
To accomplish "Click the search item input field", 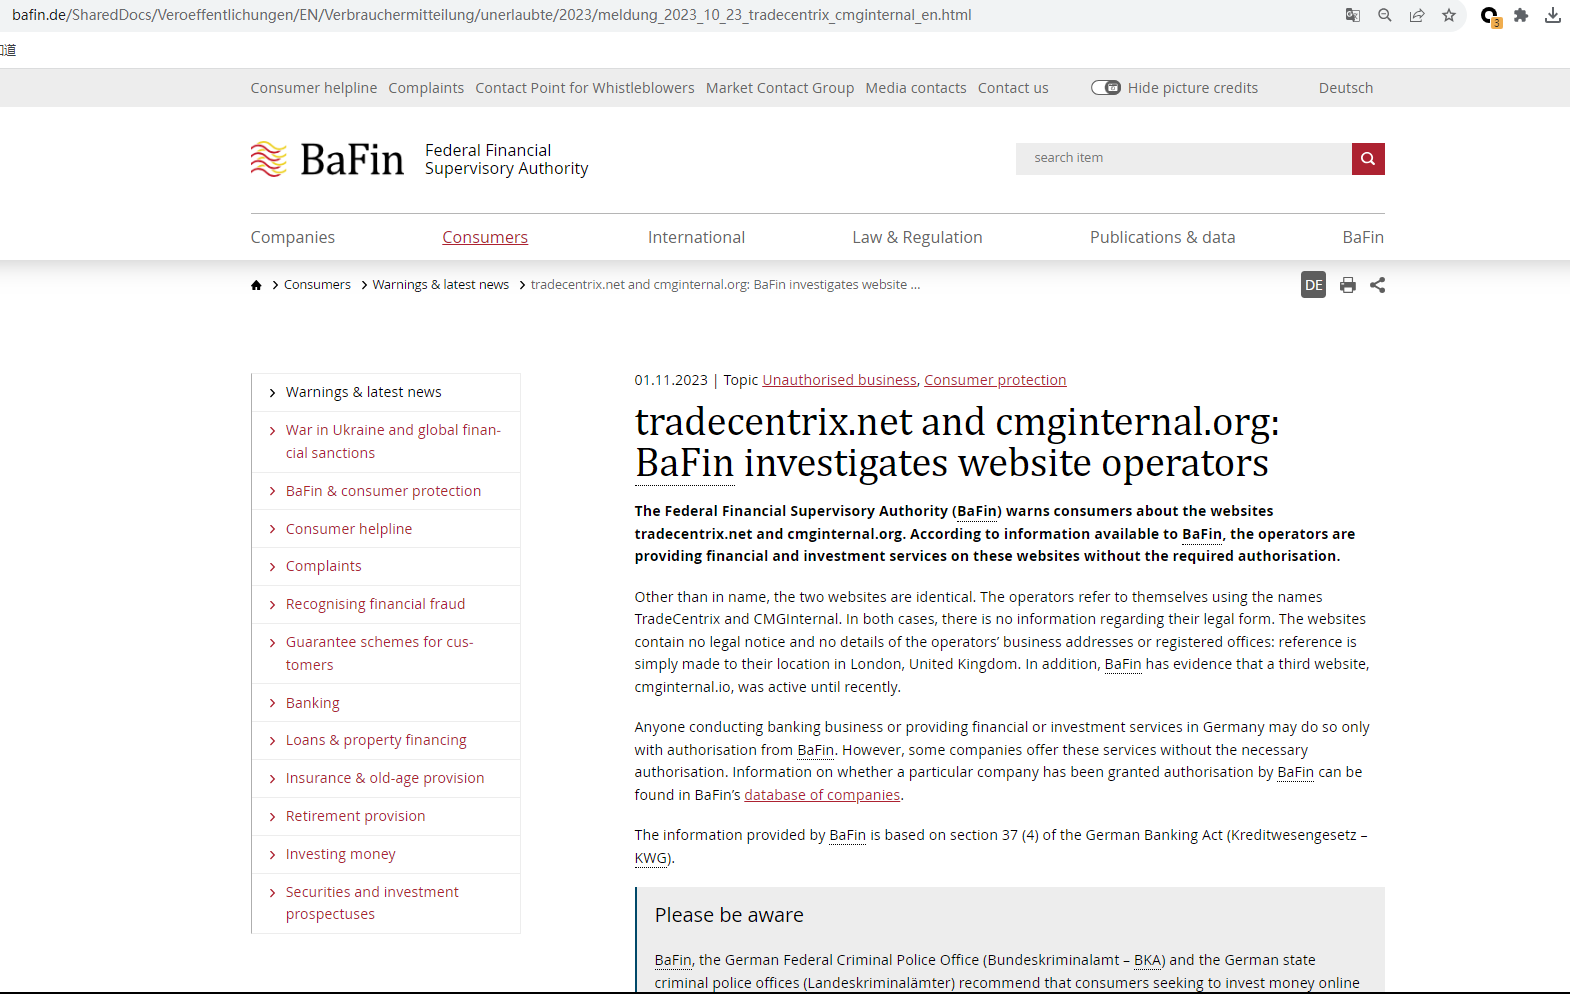I will point(1184,158).
